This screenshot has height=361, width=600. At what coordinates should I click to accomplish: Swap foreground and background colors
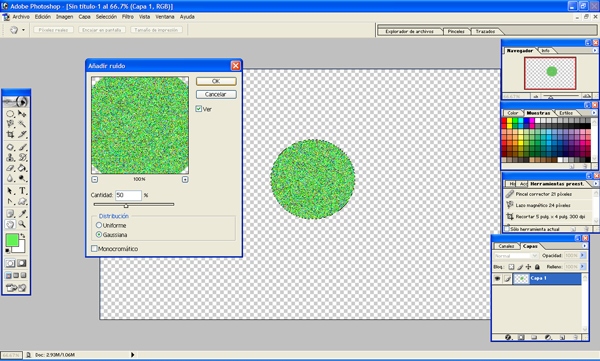(x=23, y=236)
